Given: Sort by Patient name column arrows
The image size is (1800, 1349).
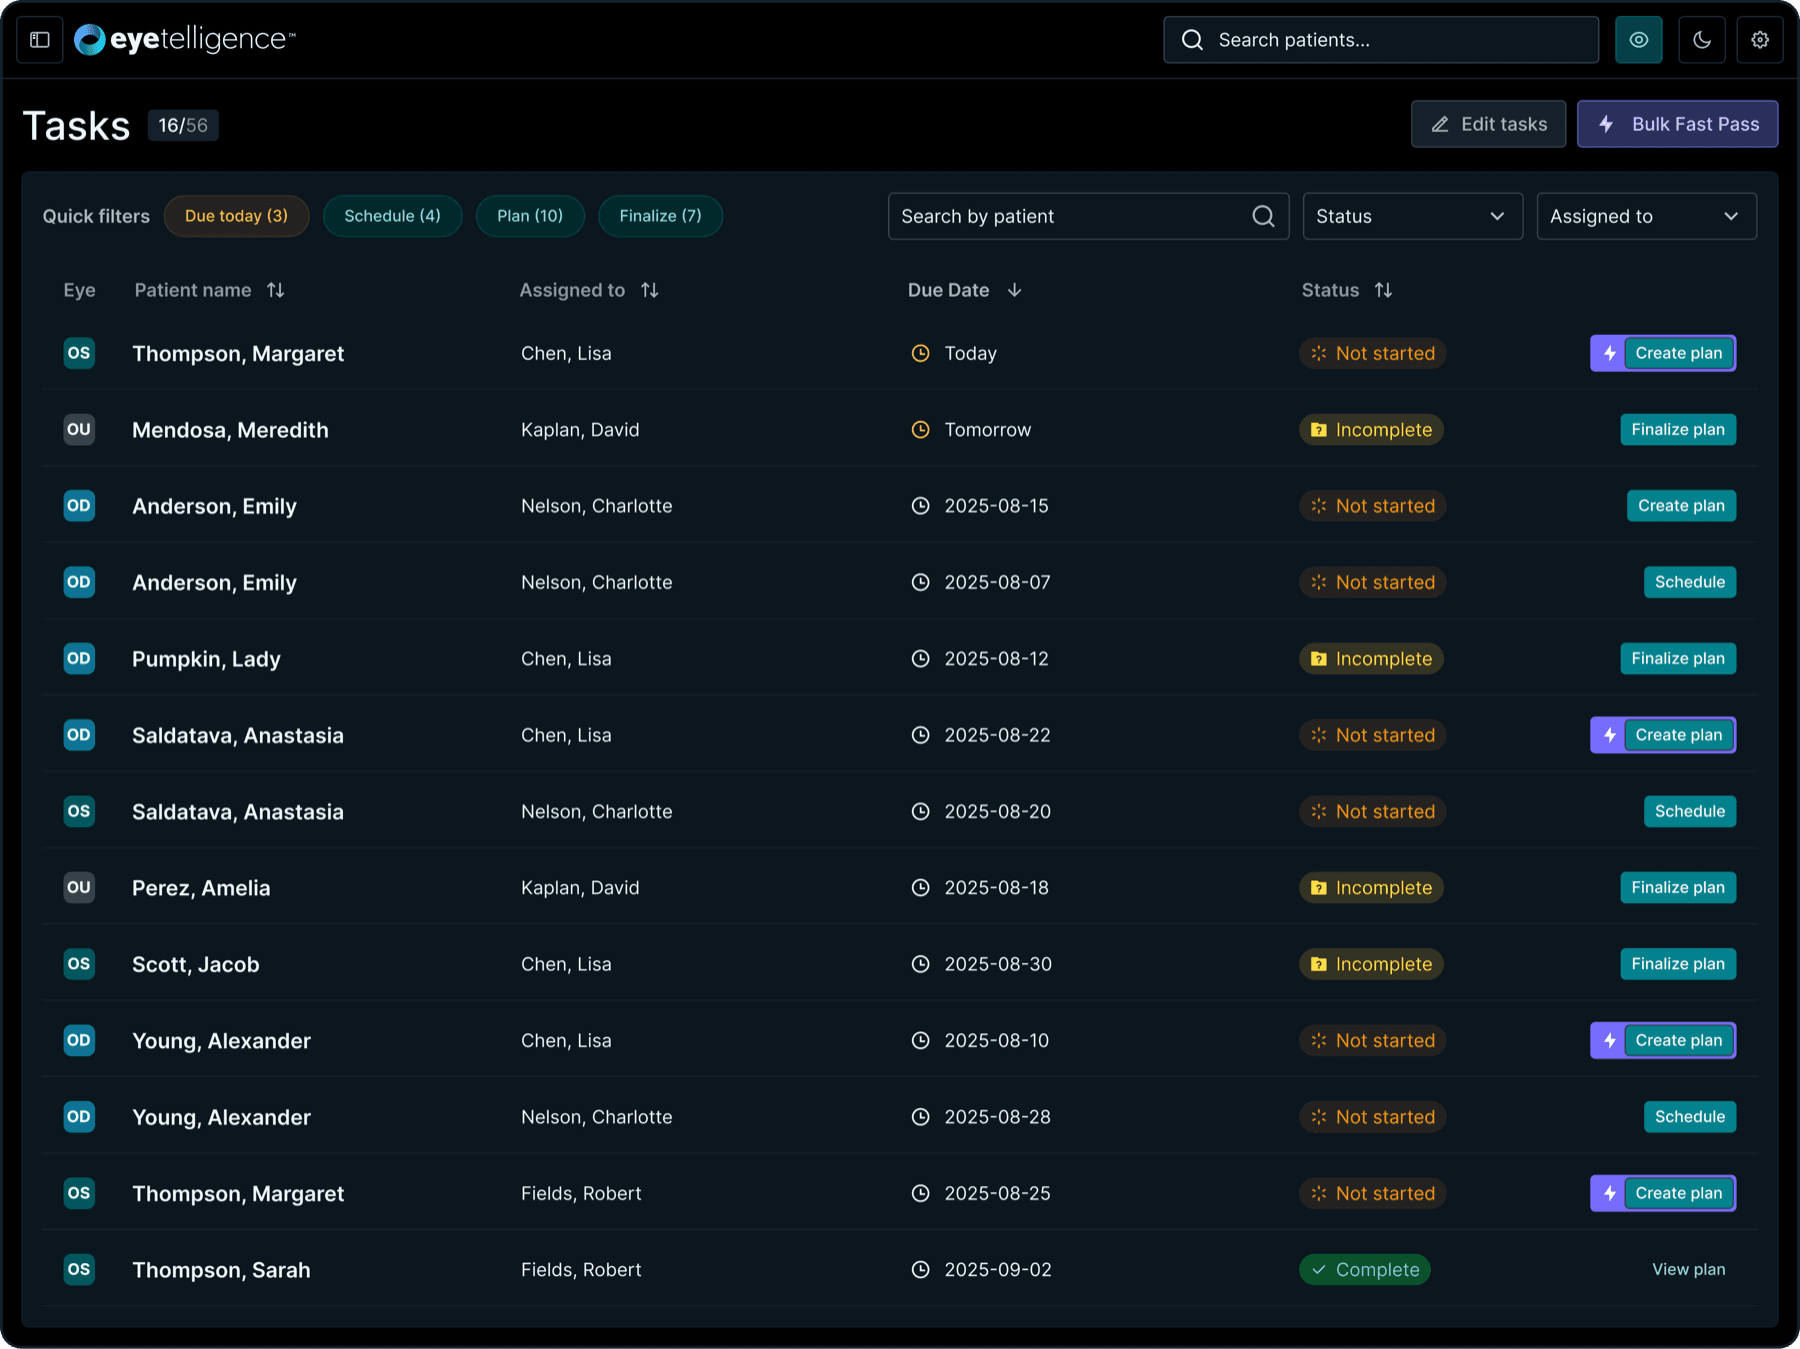Looking at the screenshot, I should click(276, 290).
